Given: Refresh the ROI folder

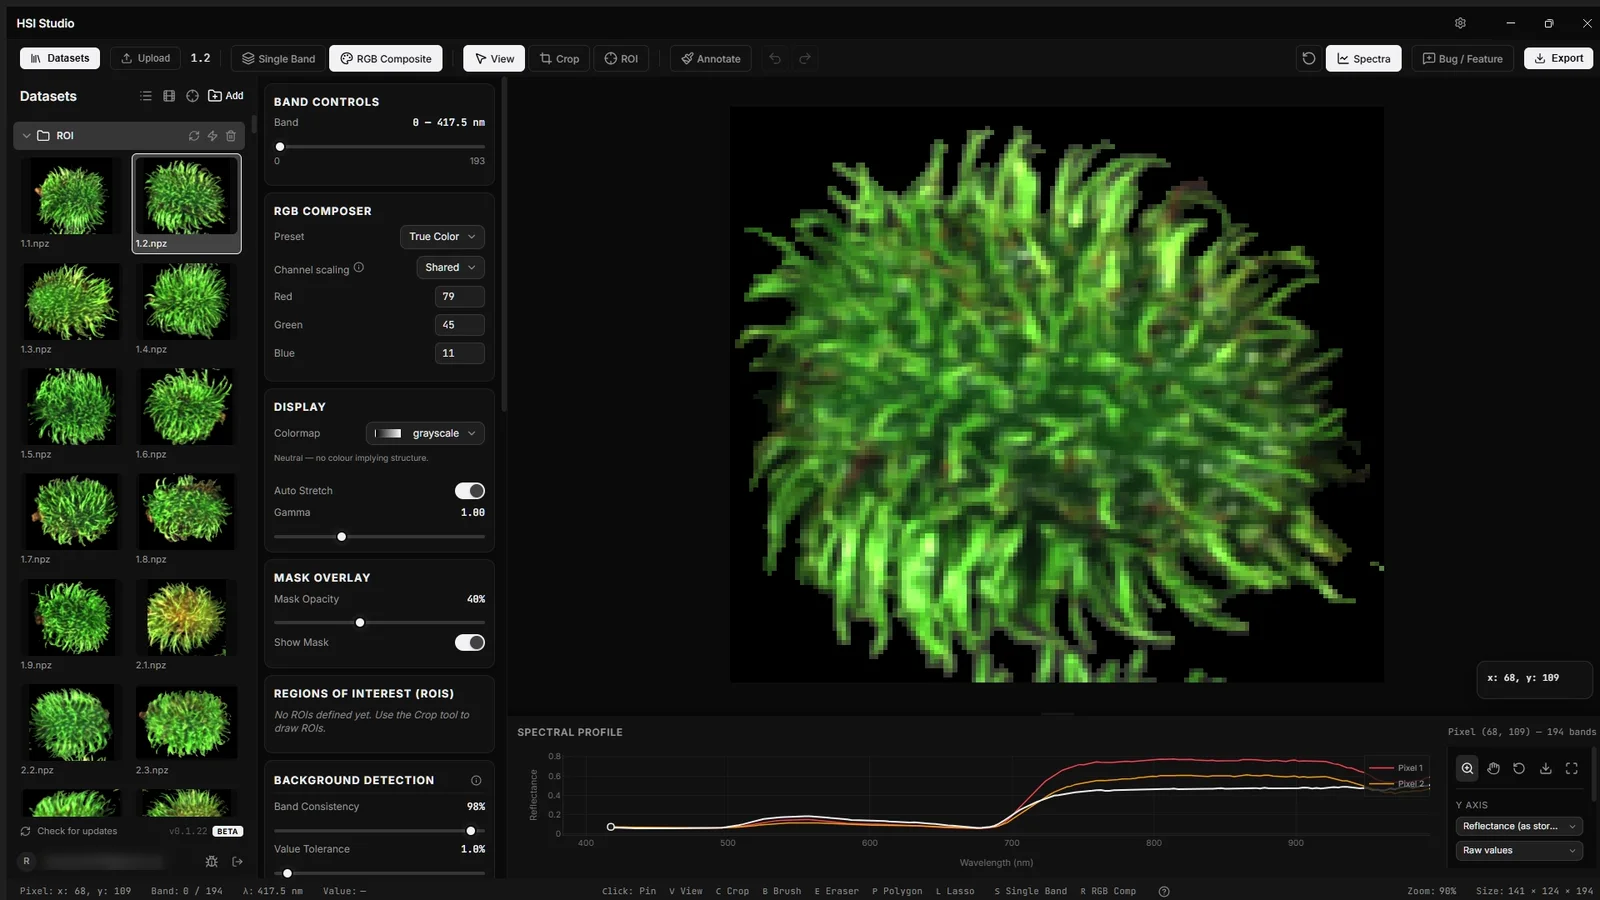Looking at the screenshot, I should coord(194,136).
